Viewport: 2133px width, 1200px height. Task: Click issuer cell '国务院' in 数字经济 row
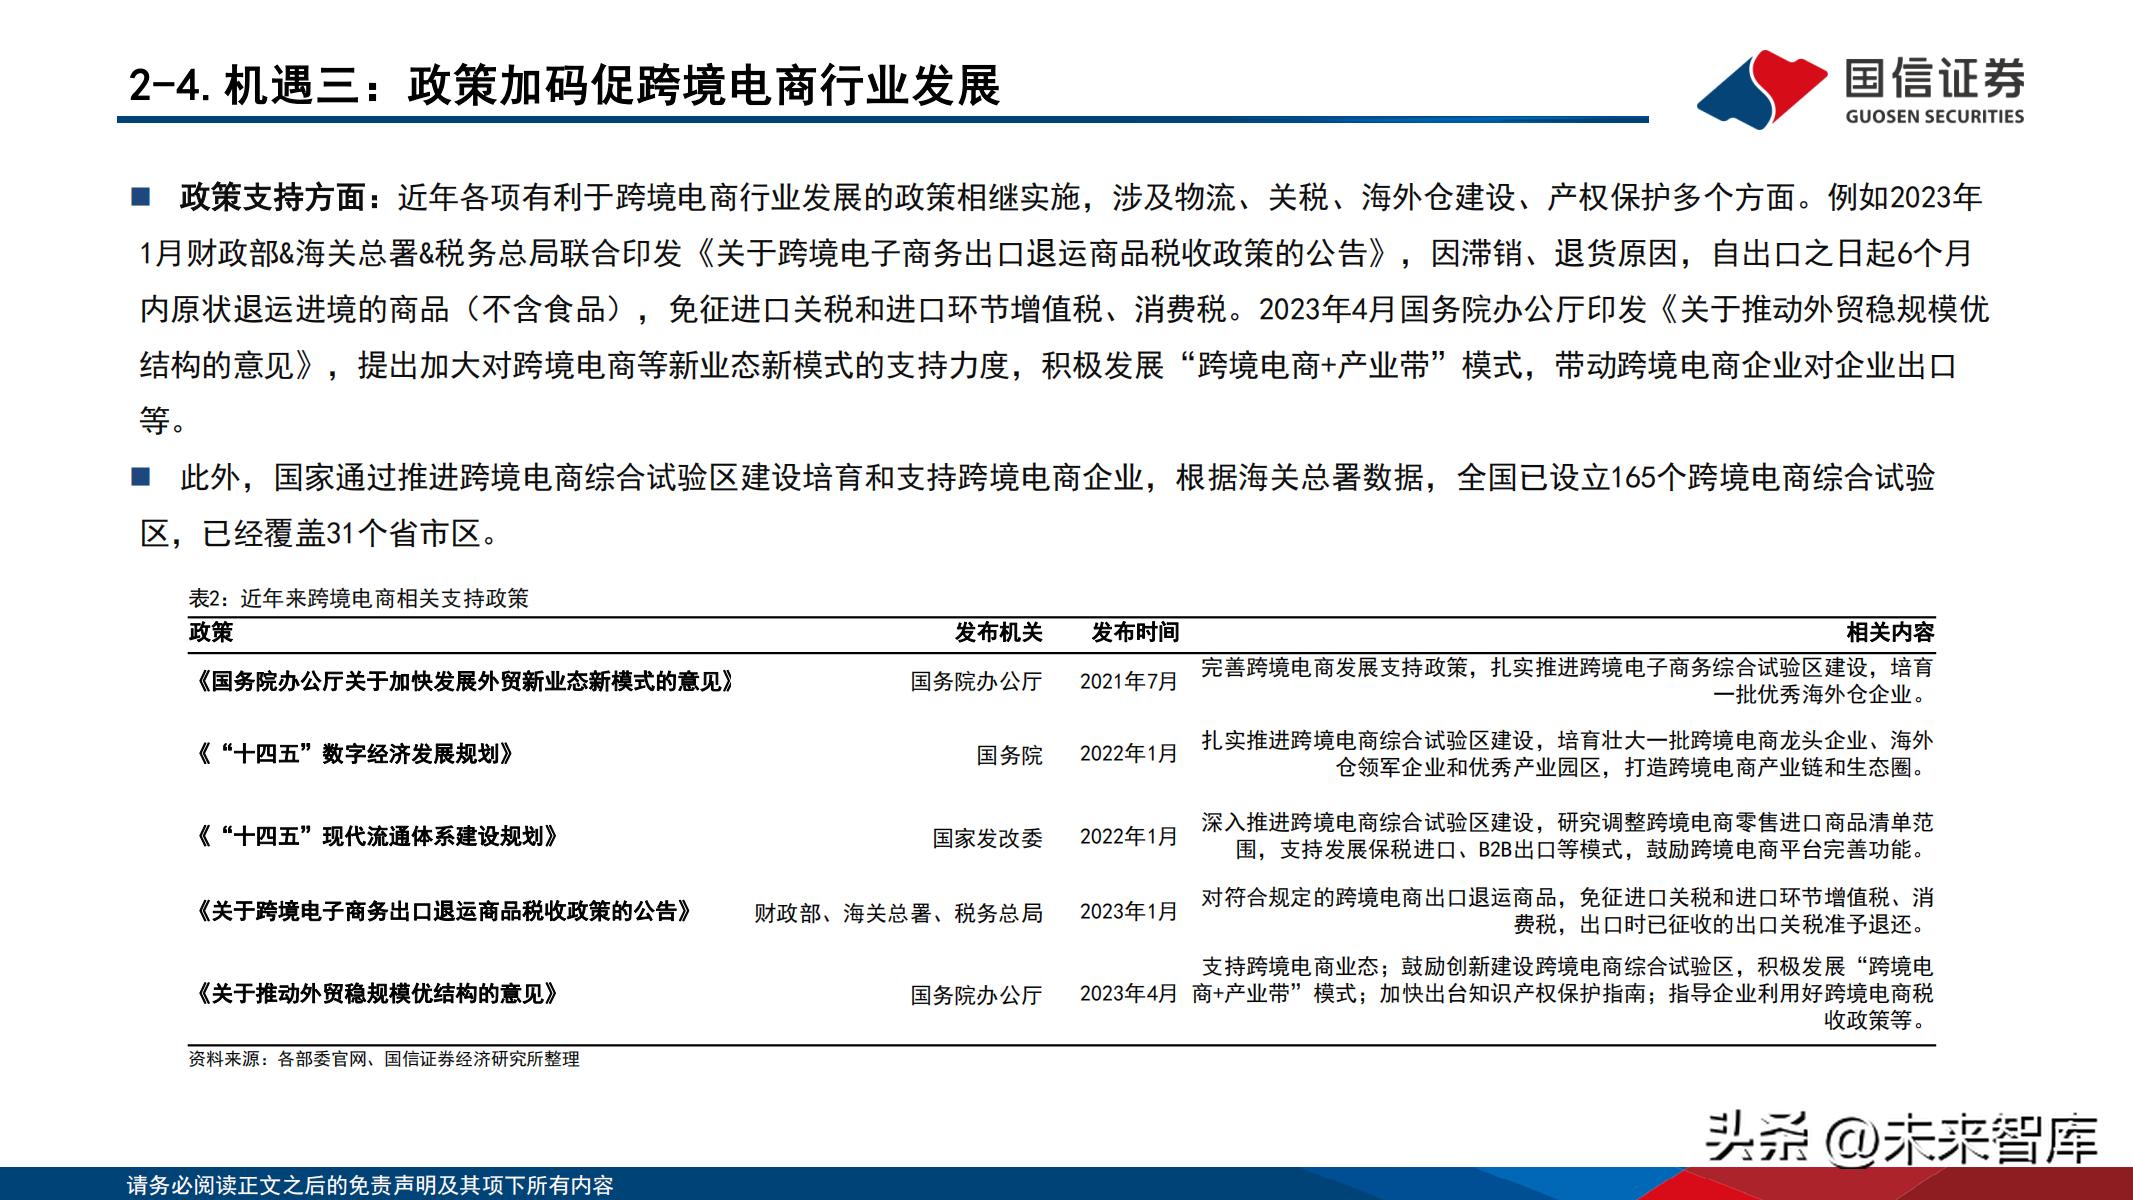click(1009, 755)
